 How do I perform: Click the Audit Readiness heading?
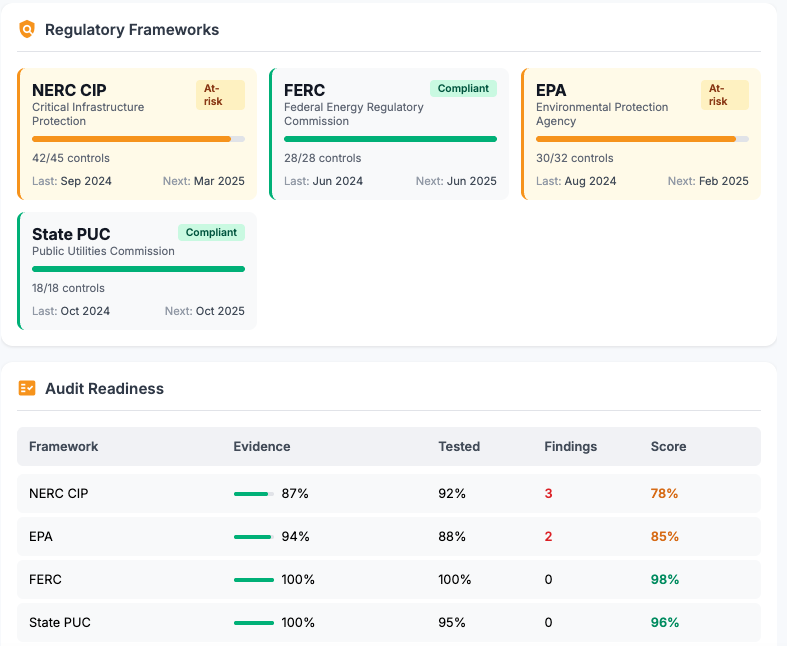point(104,389)
